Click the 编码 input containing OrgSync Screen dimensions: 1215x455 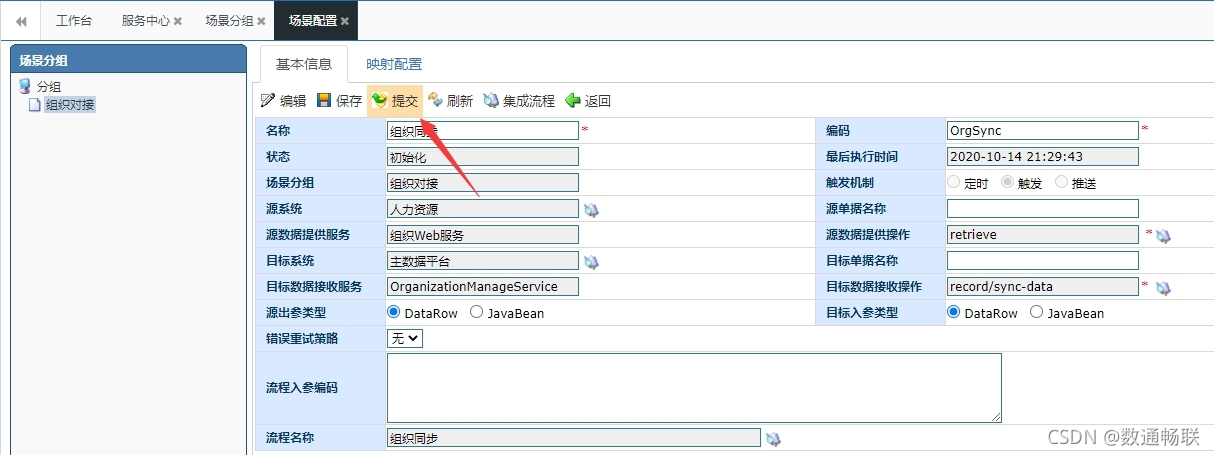coord(1042,131)
